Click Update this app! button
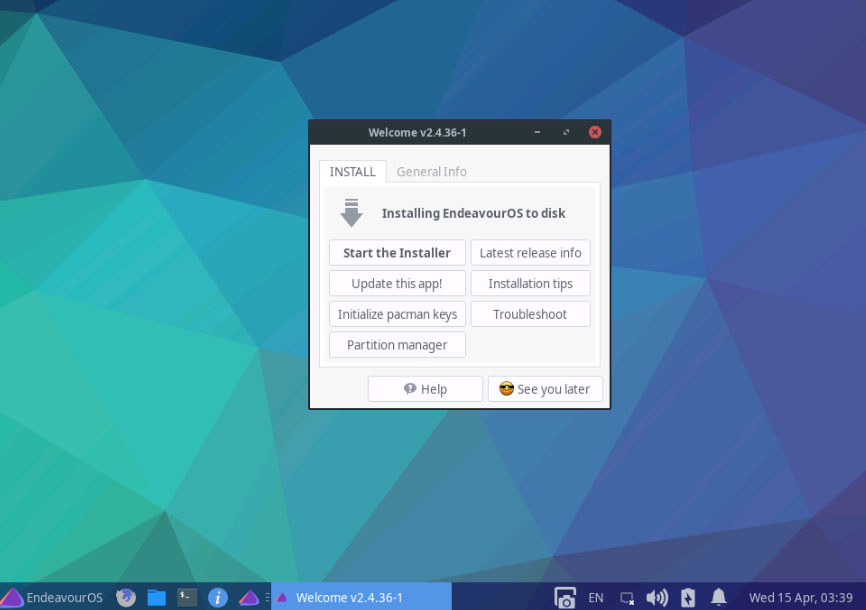Viewport: 866px width, 610px height. tap(397, 283)
